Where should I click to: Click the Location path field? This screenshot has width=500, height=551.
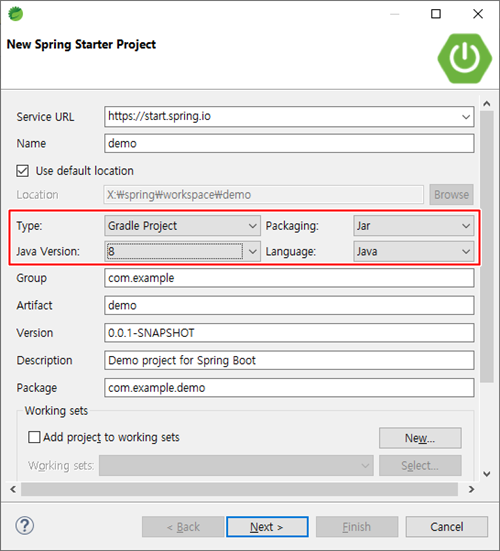[264, 195]
